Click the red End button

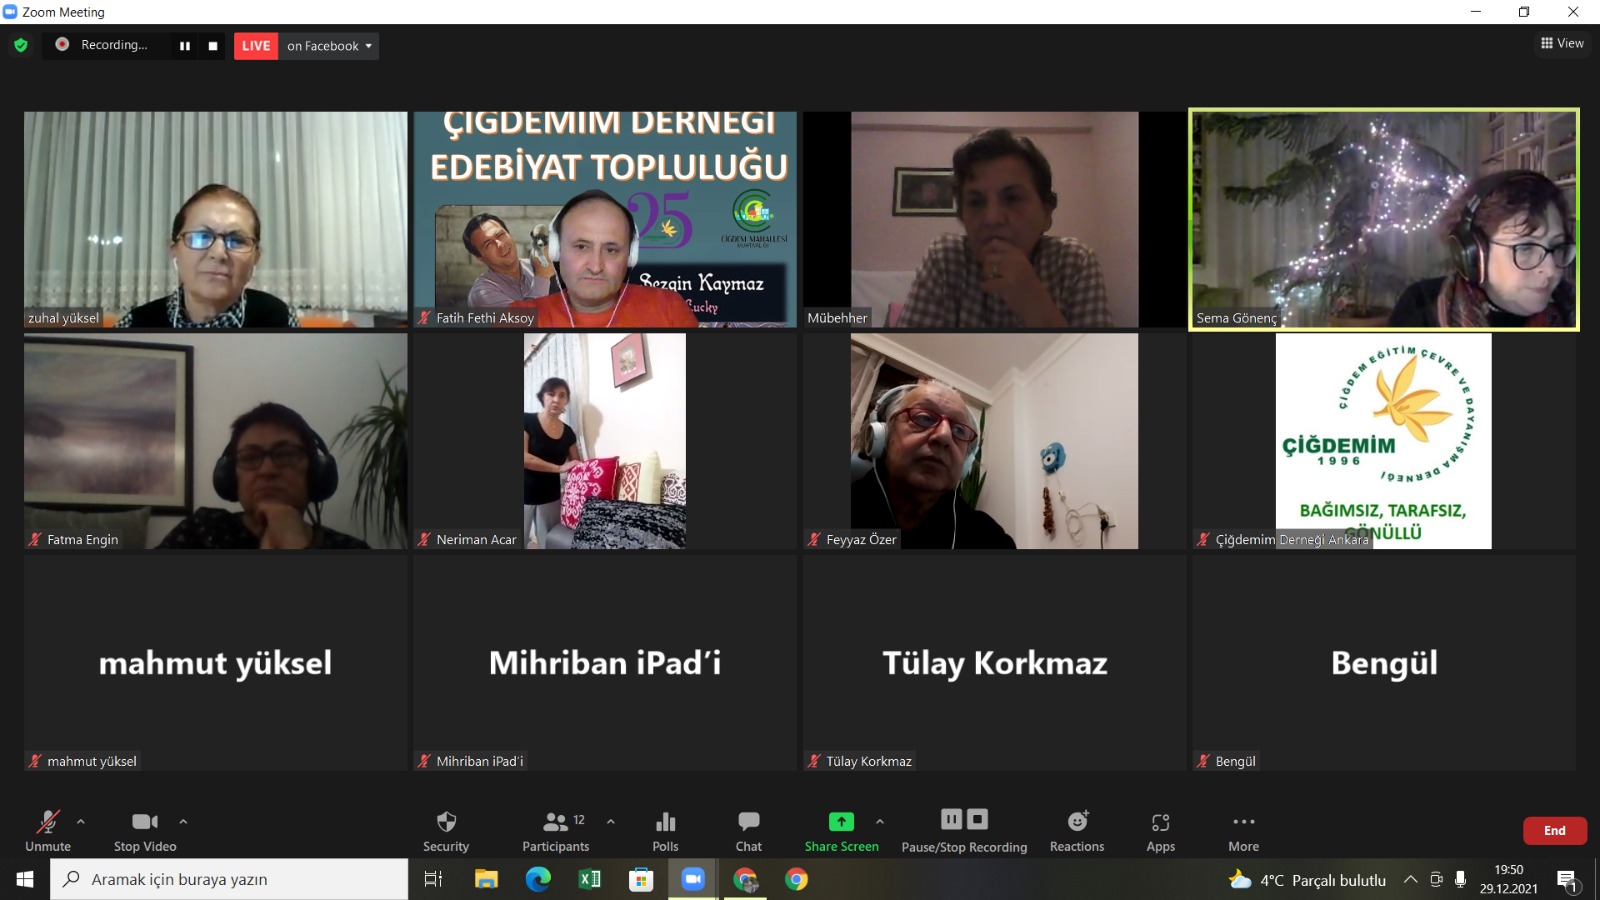[x=1555, y=831]
